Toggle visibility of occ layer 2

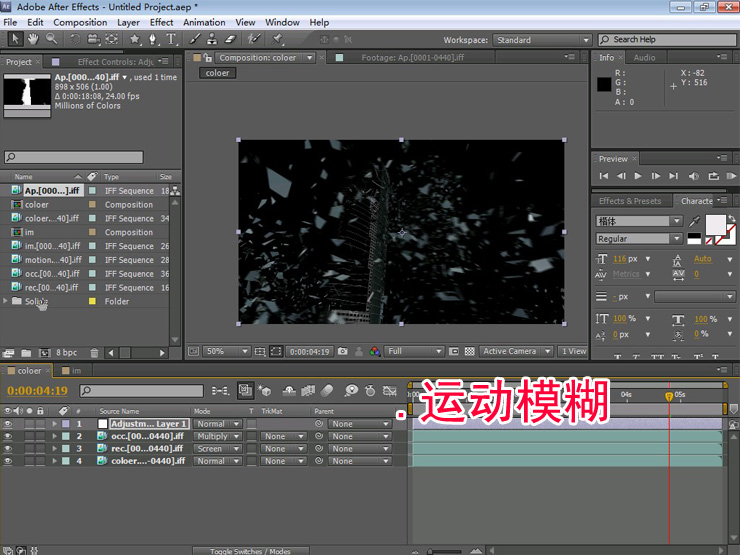(x=9, y=437)
